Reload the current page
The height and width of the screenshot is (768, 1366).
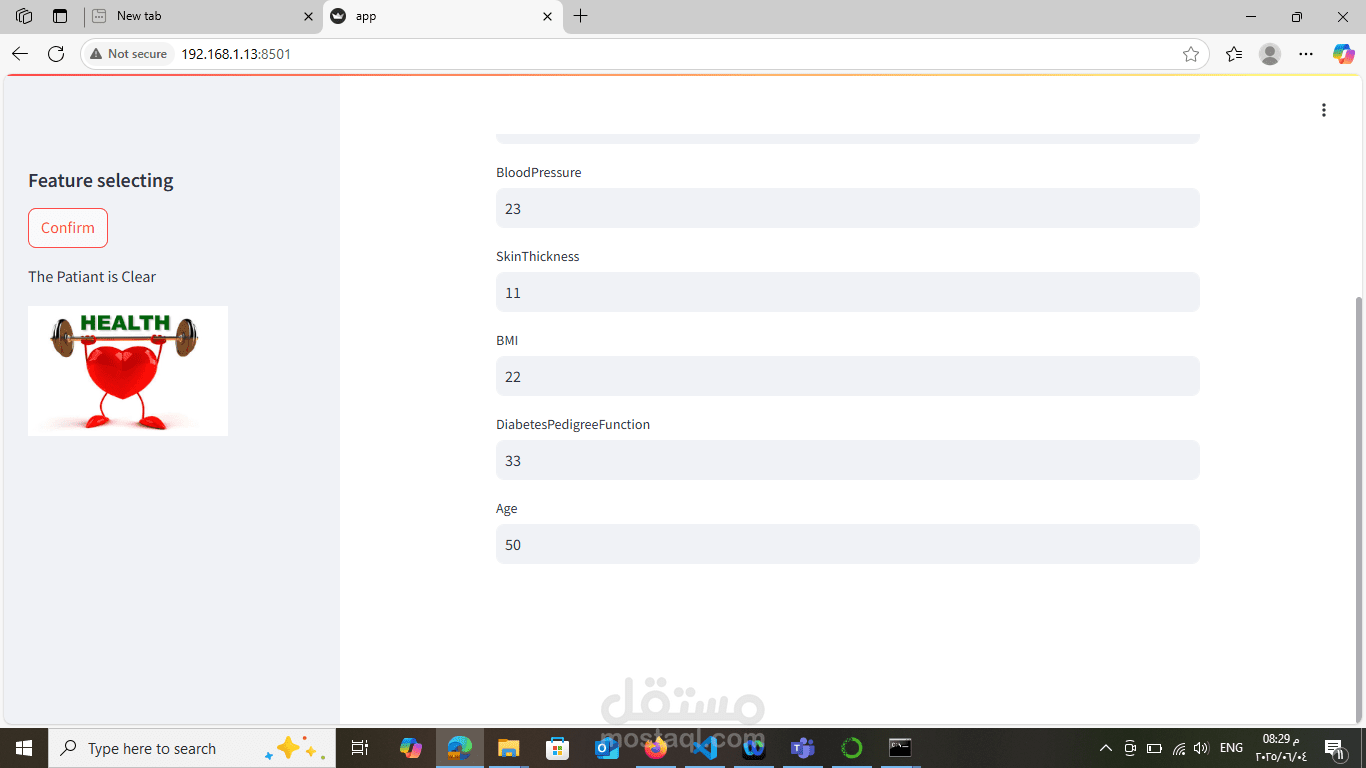point(56,54)
